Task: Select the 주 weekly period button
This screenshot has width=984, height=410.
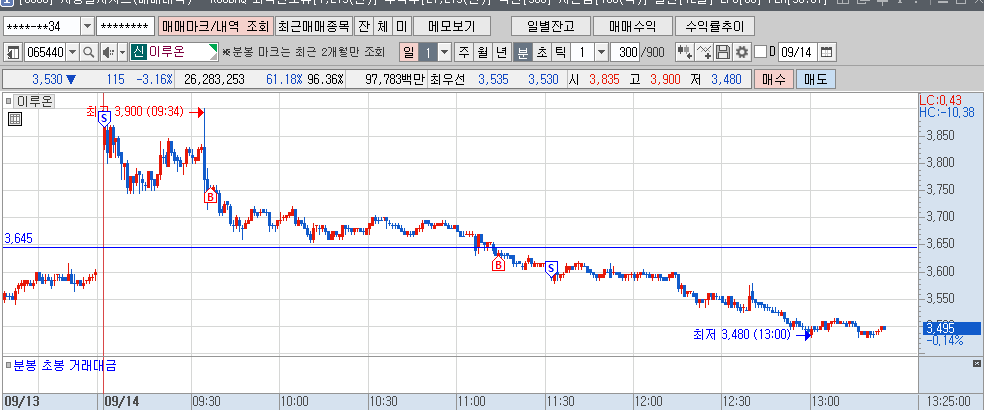Action: pos(463,52)
